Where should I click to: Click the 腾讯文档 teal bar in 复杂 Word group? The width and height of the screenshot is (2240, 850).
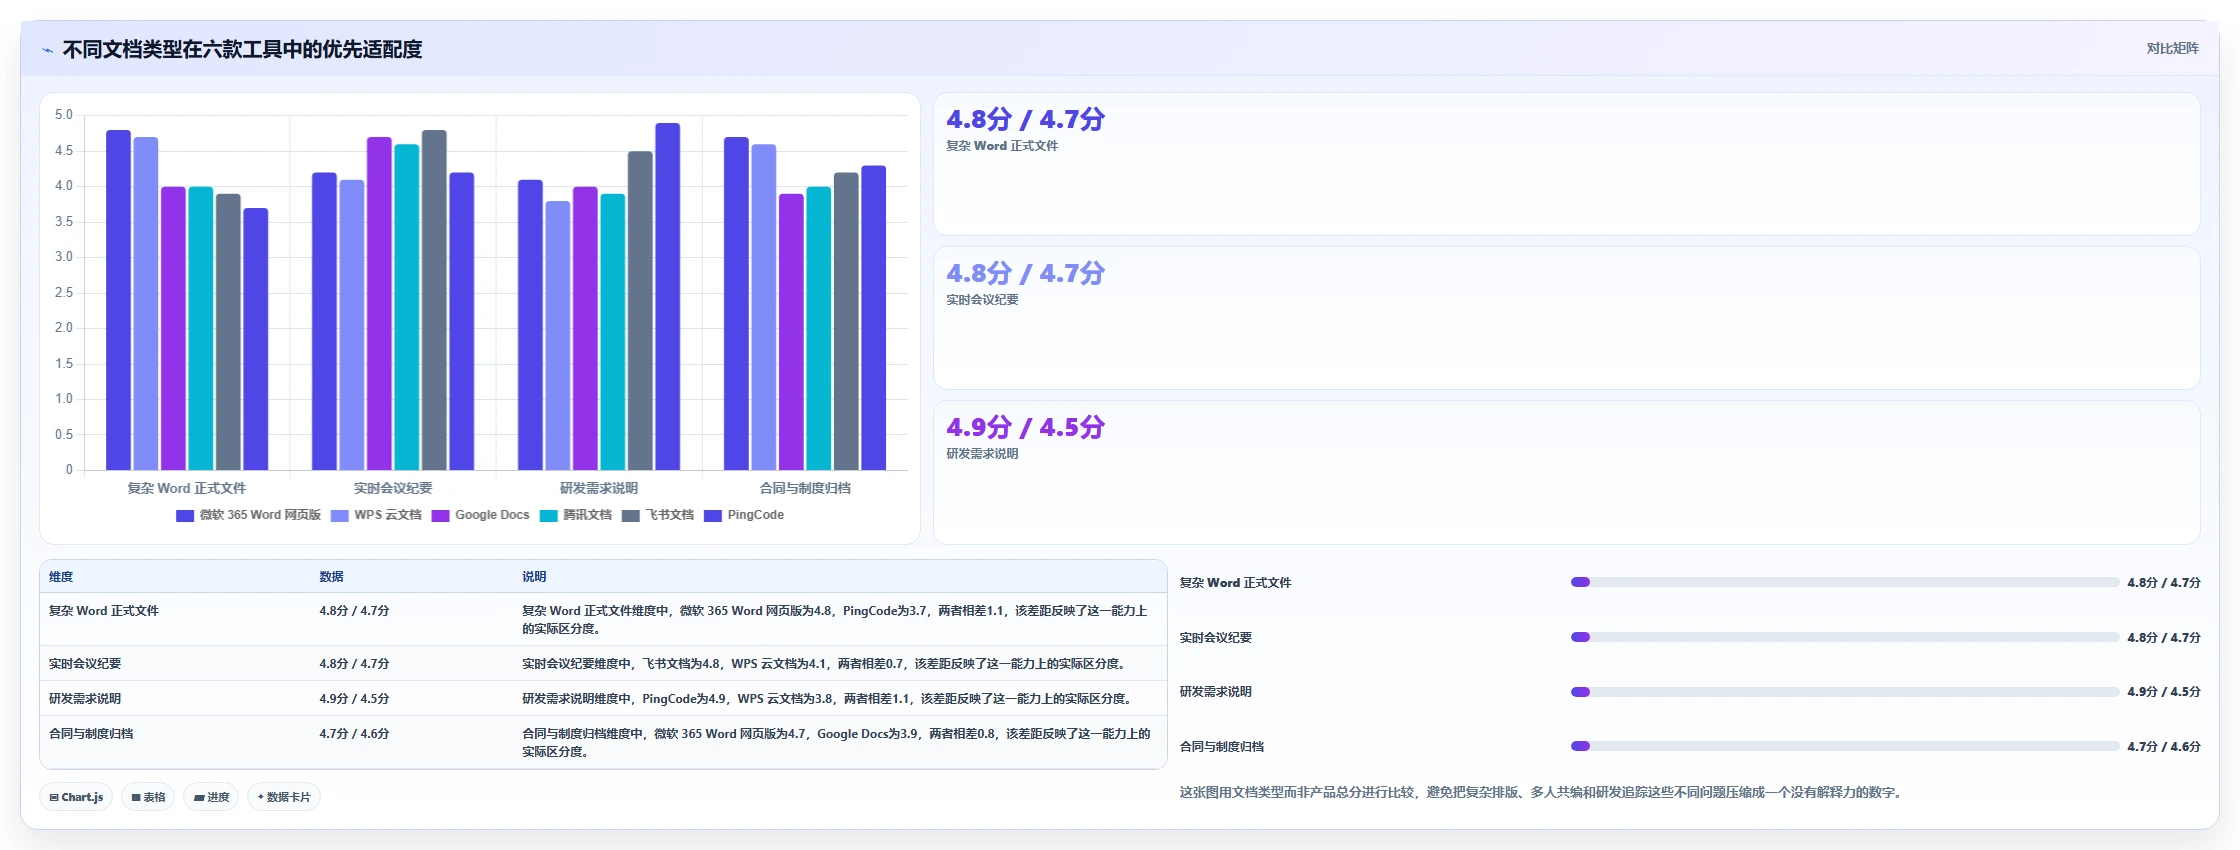pyautogui.click(x=201, y=328)
